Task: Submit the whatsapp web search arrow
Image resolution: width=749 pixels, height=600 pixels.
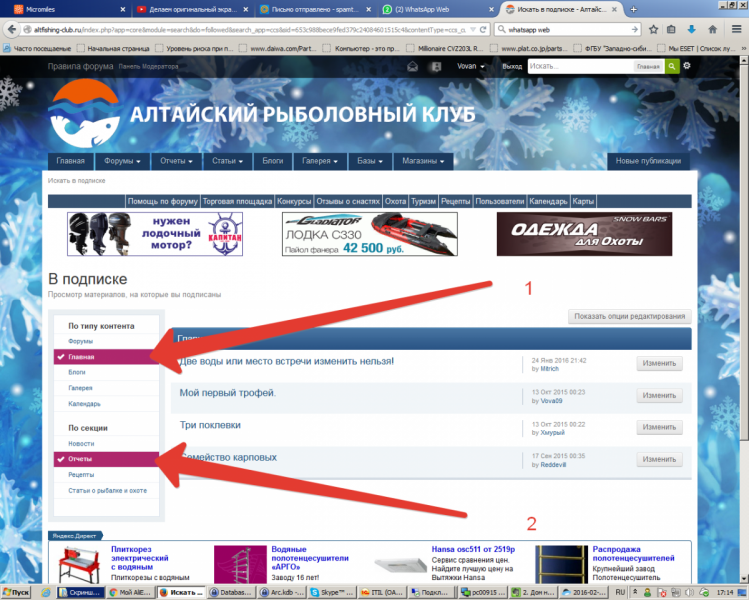Action: [x=634, y=30]
